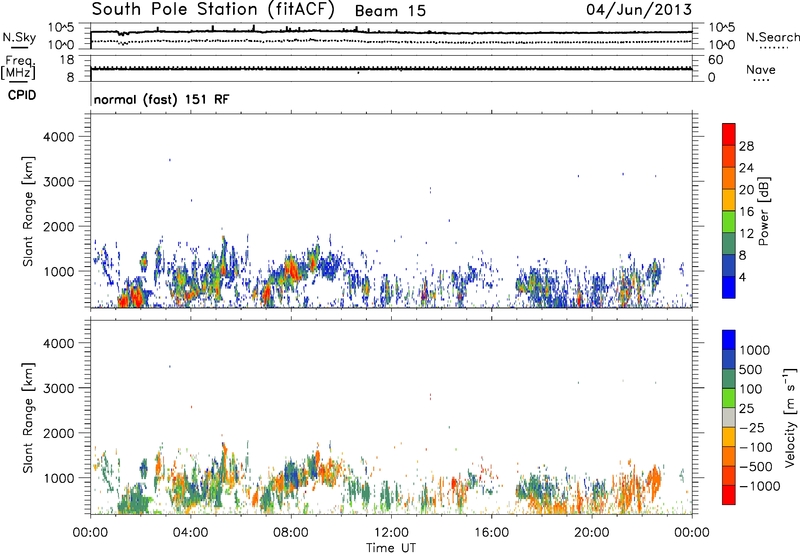Click the "4" label on the power colorbar
Image resolution: width=800 pixels, height=554 pixels.
tap(742, 277)
